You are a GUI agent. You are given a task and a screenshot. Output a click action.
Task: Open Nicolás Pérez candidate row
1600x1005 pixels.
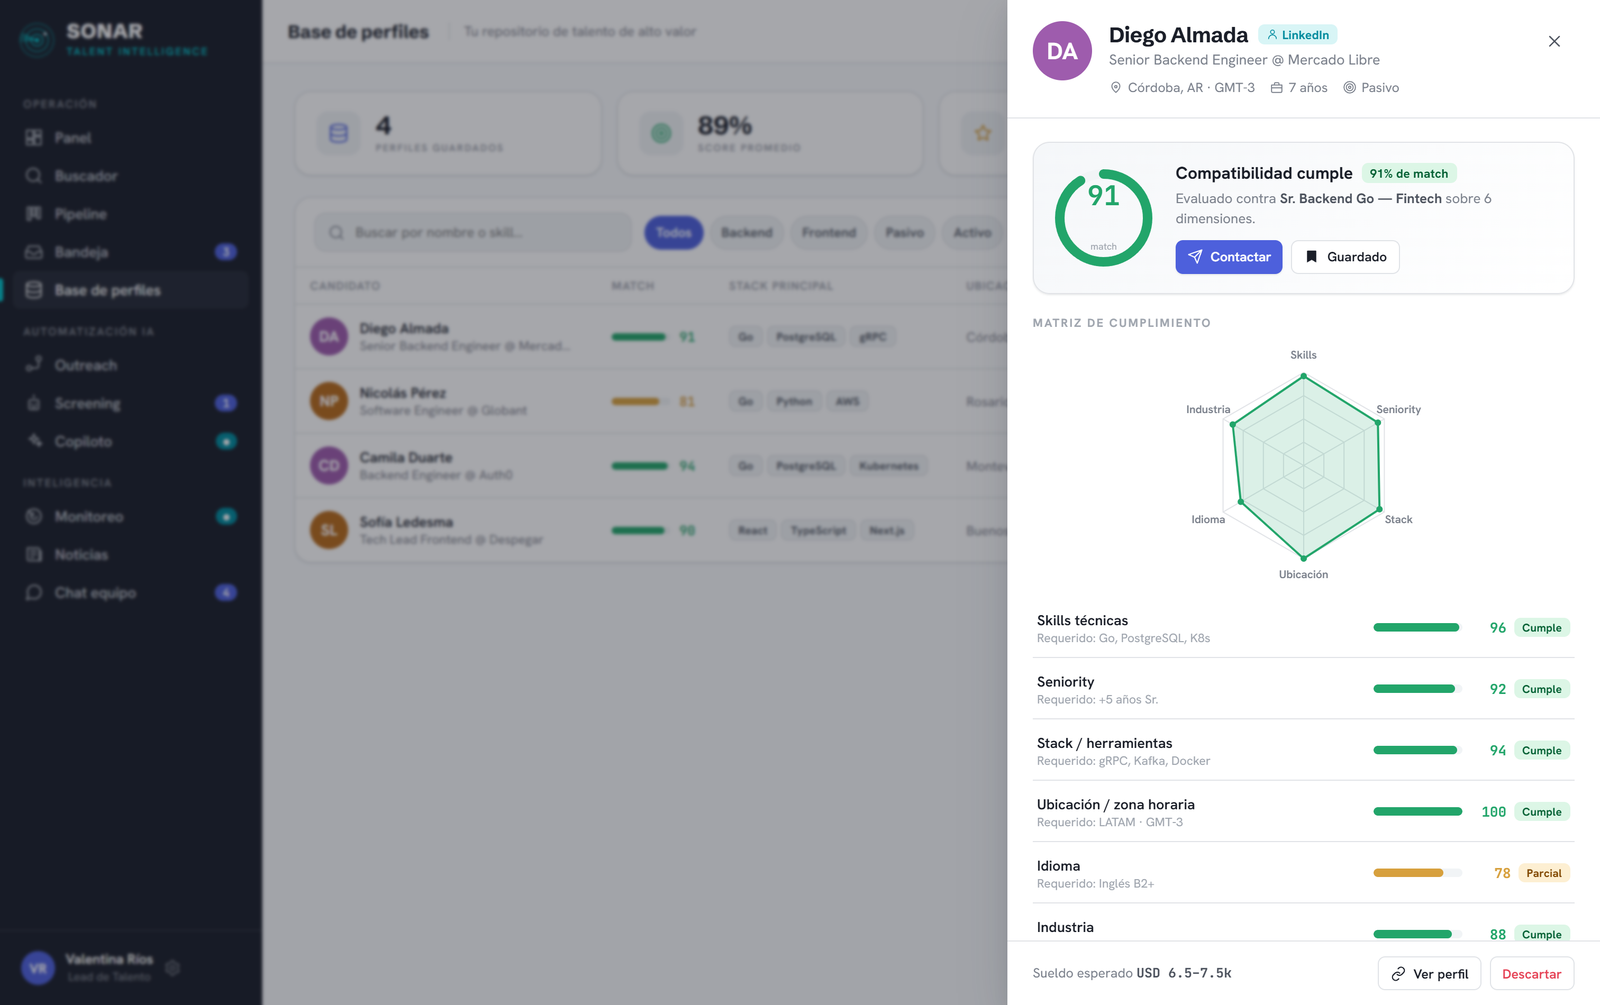pos(652,401)
